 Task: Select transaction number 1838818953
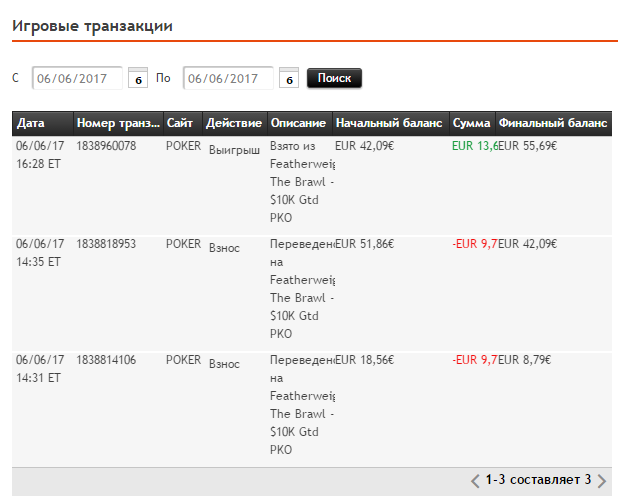click(x=106, y=244)
